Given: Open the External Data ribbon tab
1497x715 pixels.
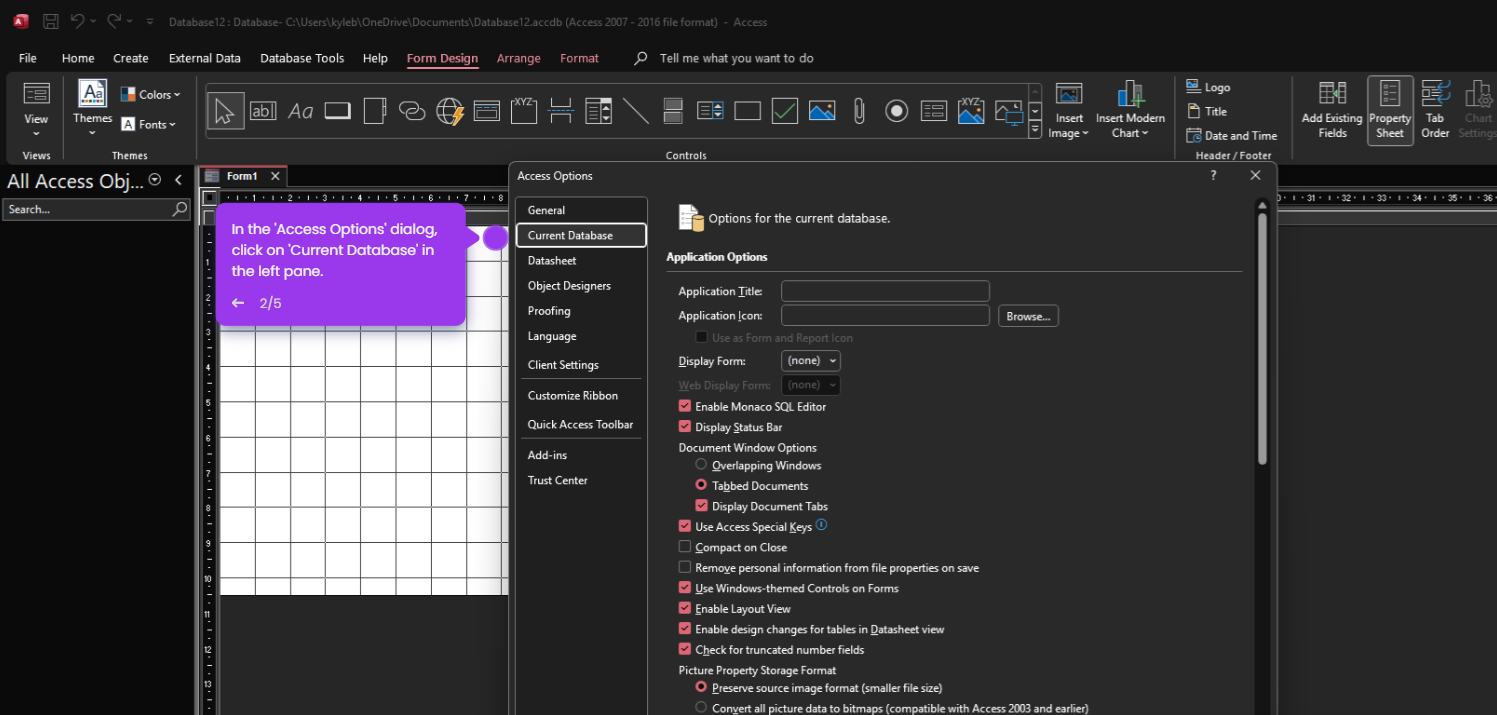Looking at the screenshot, I should click(x=205, y=58).
